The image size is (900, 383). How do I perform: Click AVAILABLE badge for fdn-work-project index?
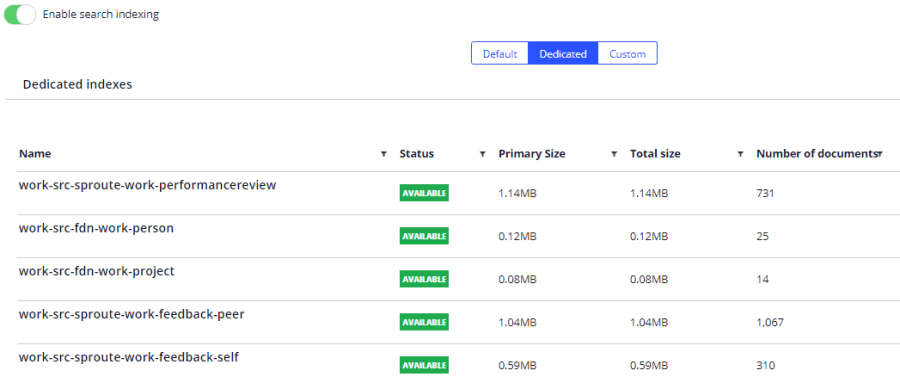pyautogui.click(x=424, y=279)
